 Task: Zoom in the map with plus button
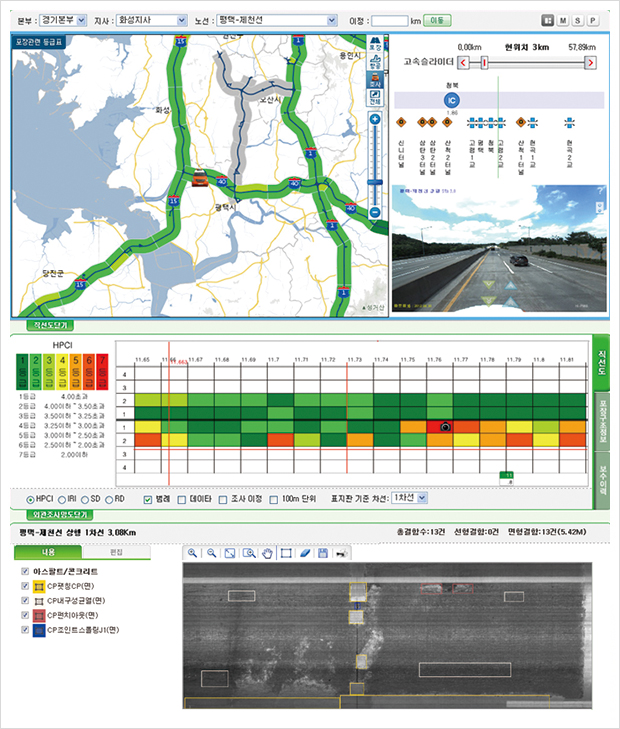[x=375, y=119]
